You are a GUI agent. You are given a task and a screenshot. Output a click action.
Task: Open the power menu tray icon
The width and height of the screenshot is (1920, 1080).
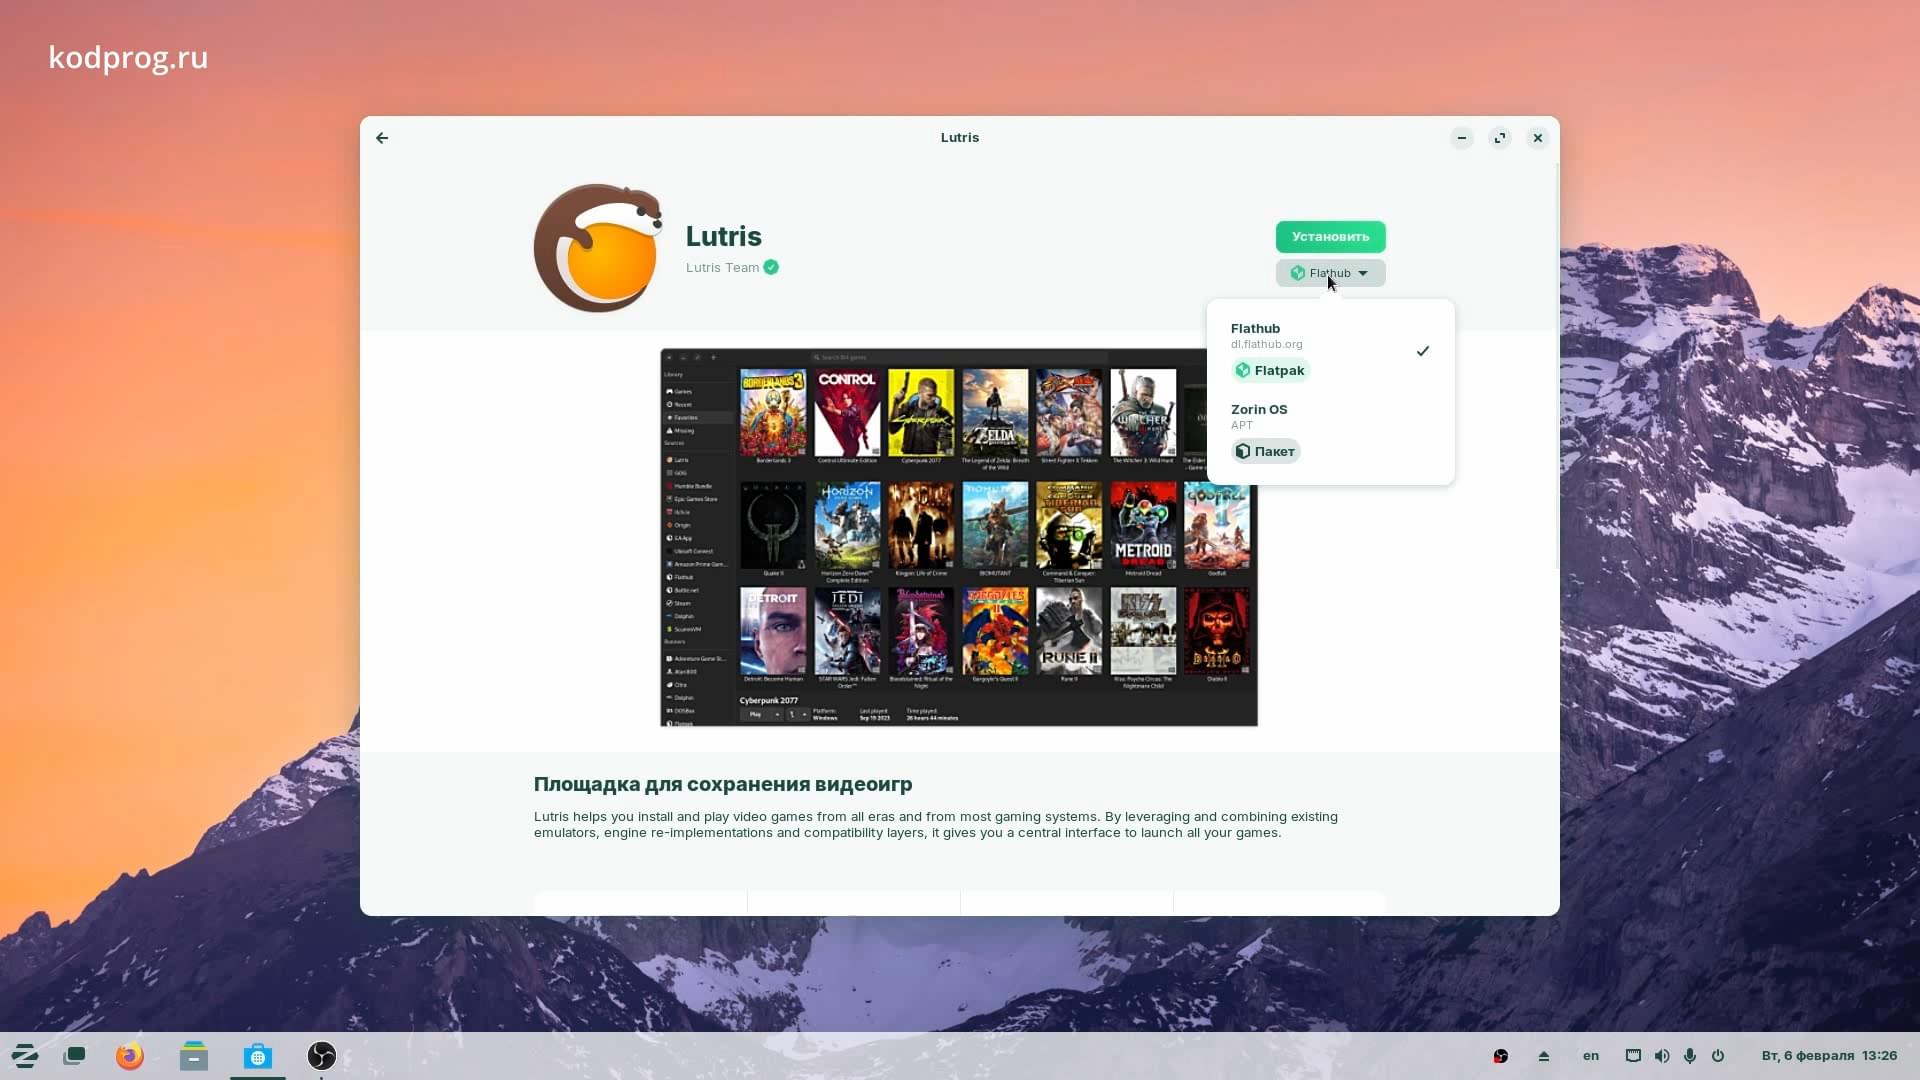[1718, 1056]
